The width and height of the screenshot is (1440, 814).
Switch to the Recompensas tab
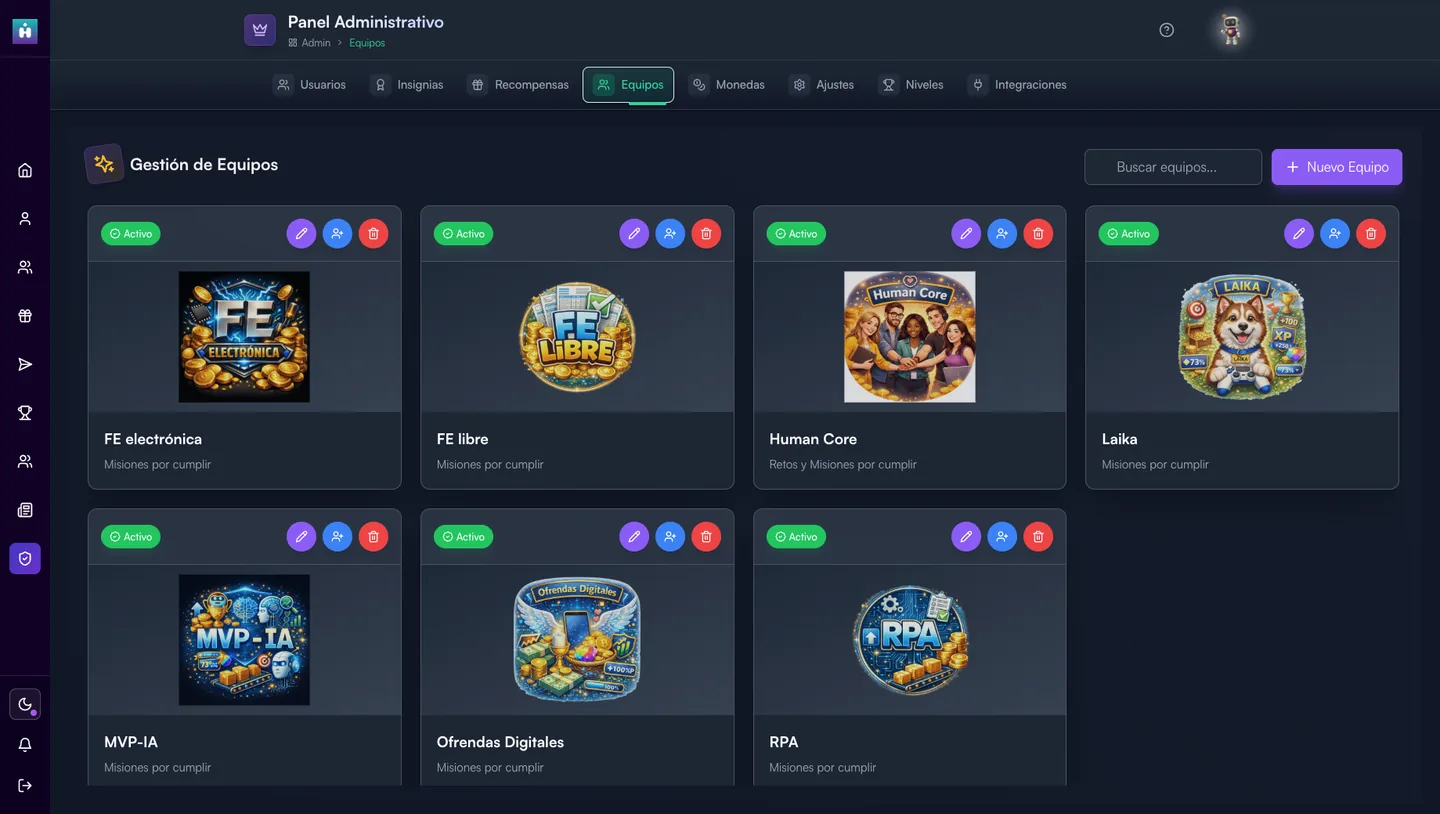(x=519, y=85)
